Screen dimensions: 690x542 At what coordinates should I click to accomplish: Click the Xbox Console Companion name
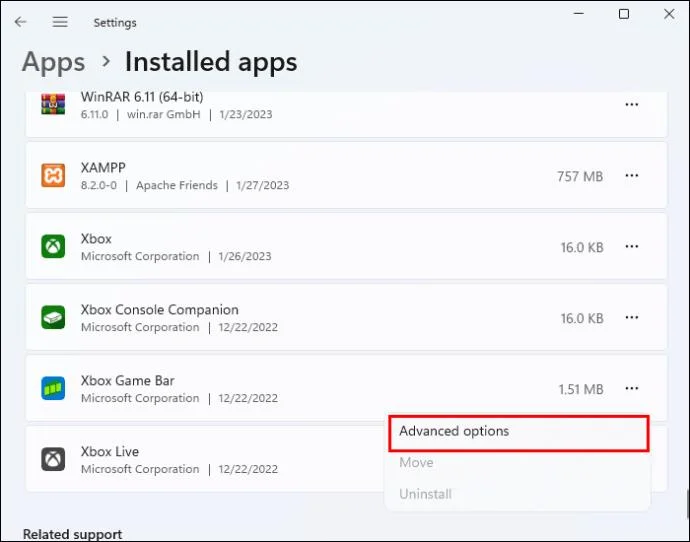pyautogui.click(x=159, y=310)
